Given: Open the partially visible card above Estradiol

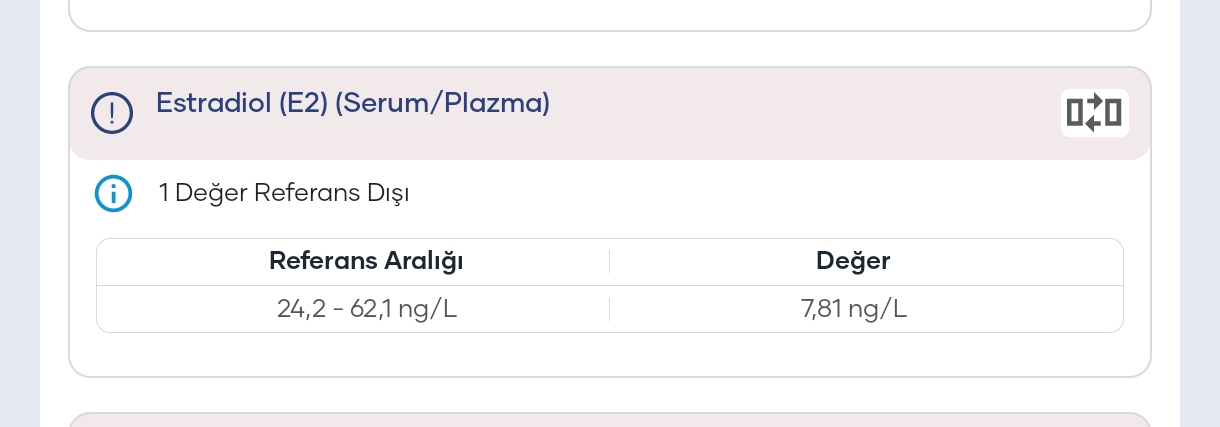Looking at the screenshot, I should [x=610, y=15].
